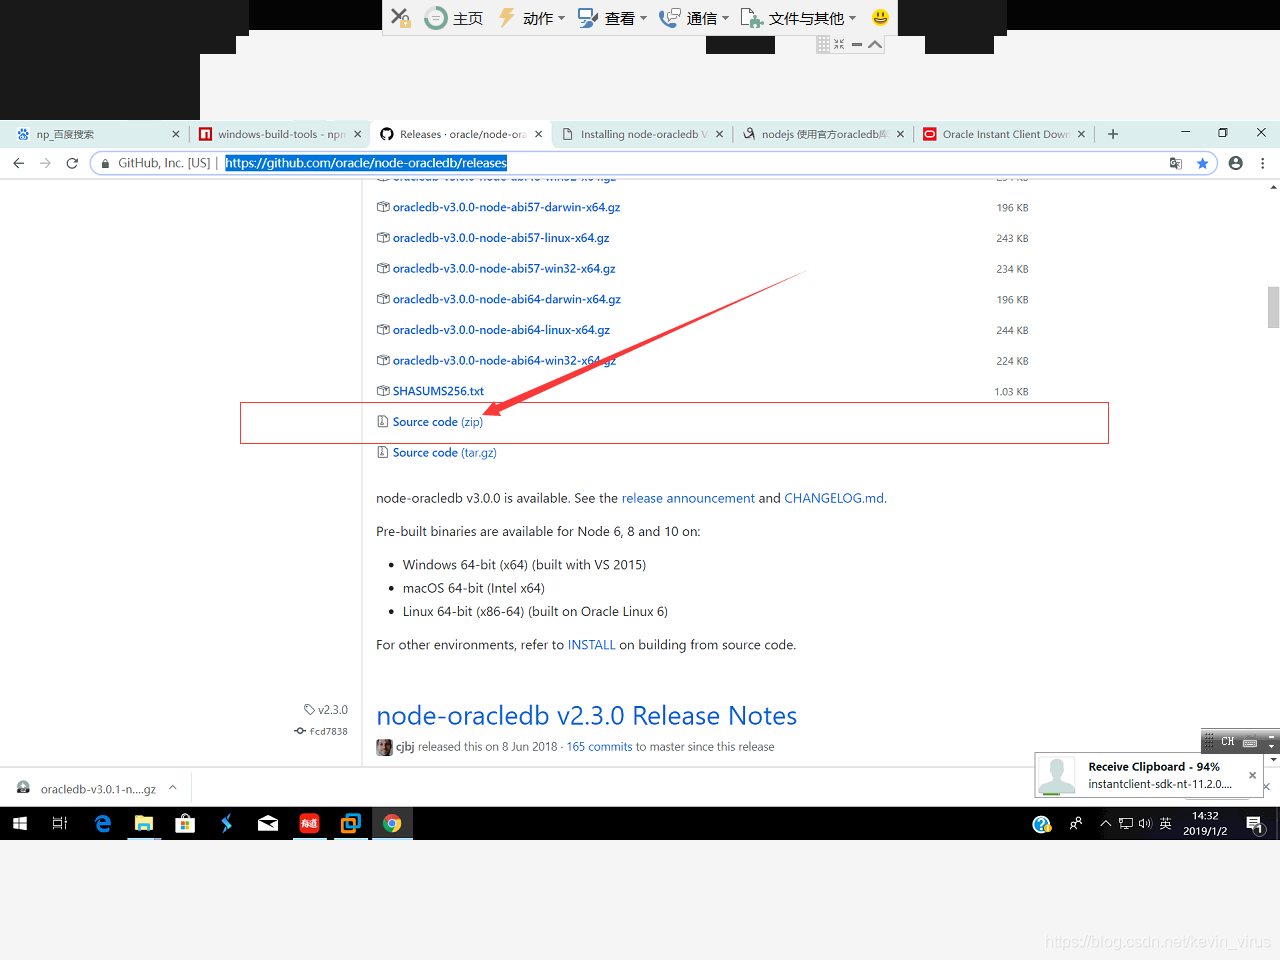
Task: Open the INSTALL link
Action: [591, 645]
